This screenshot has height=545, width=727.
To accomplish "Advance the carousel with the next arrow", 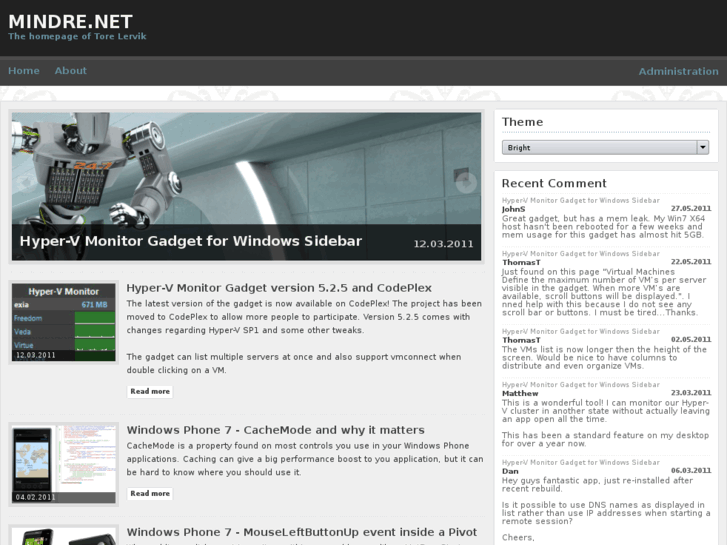I will tap(466, 183).
